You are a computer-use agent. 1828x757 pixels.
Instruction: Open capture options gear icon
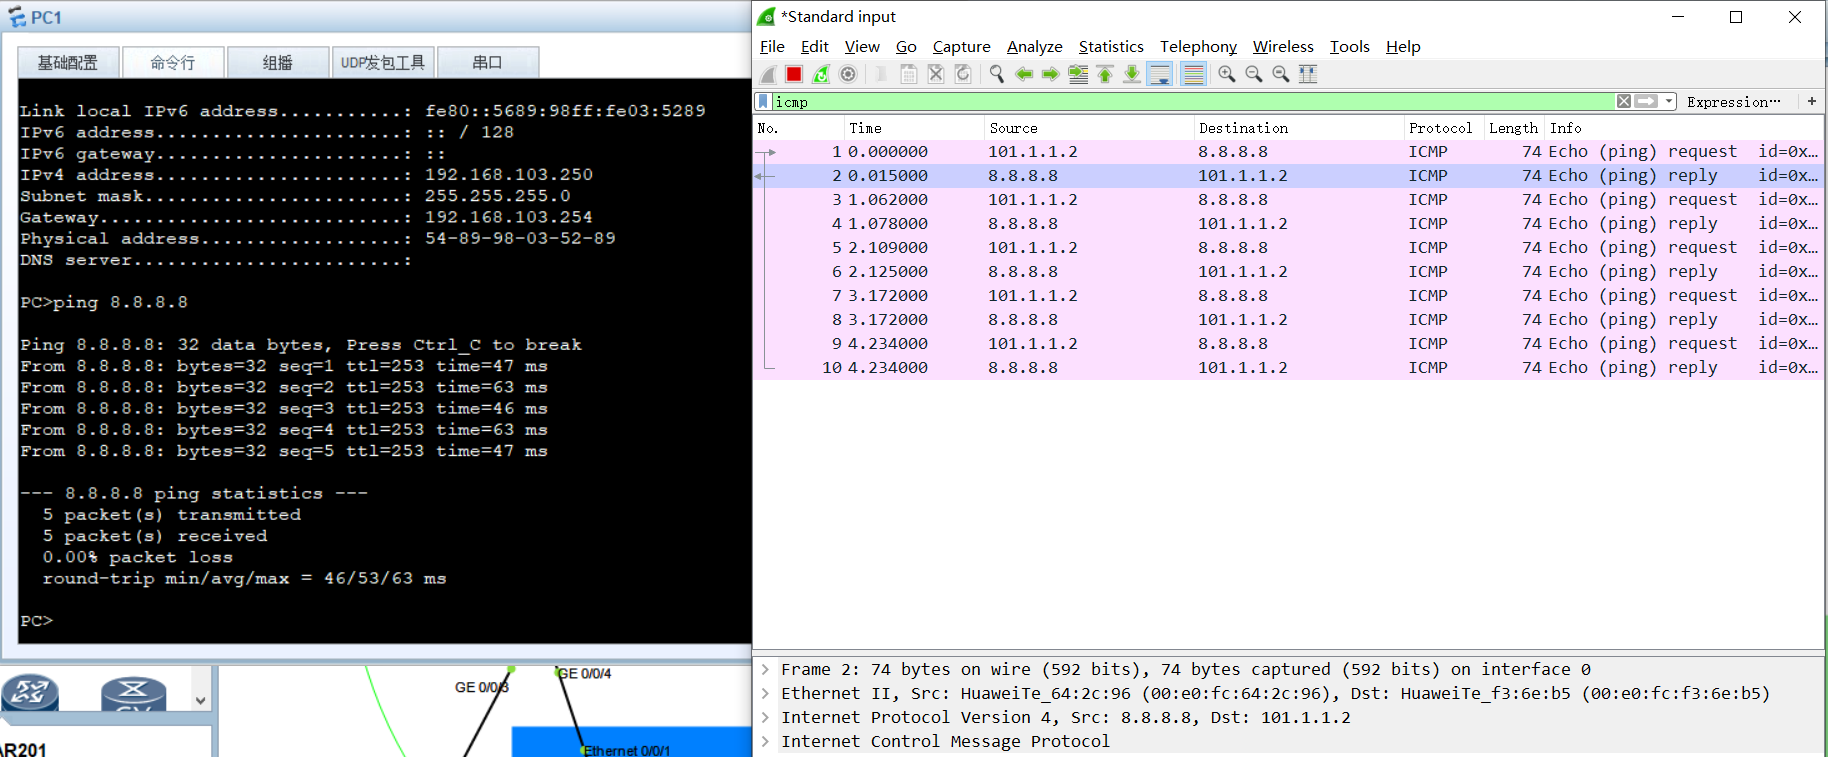point(848,74)
